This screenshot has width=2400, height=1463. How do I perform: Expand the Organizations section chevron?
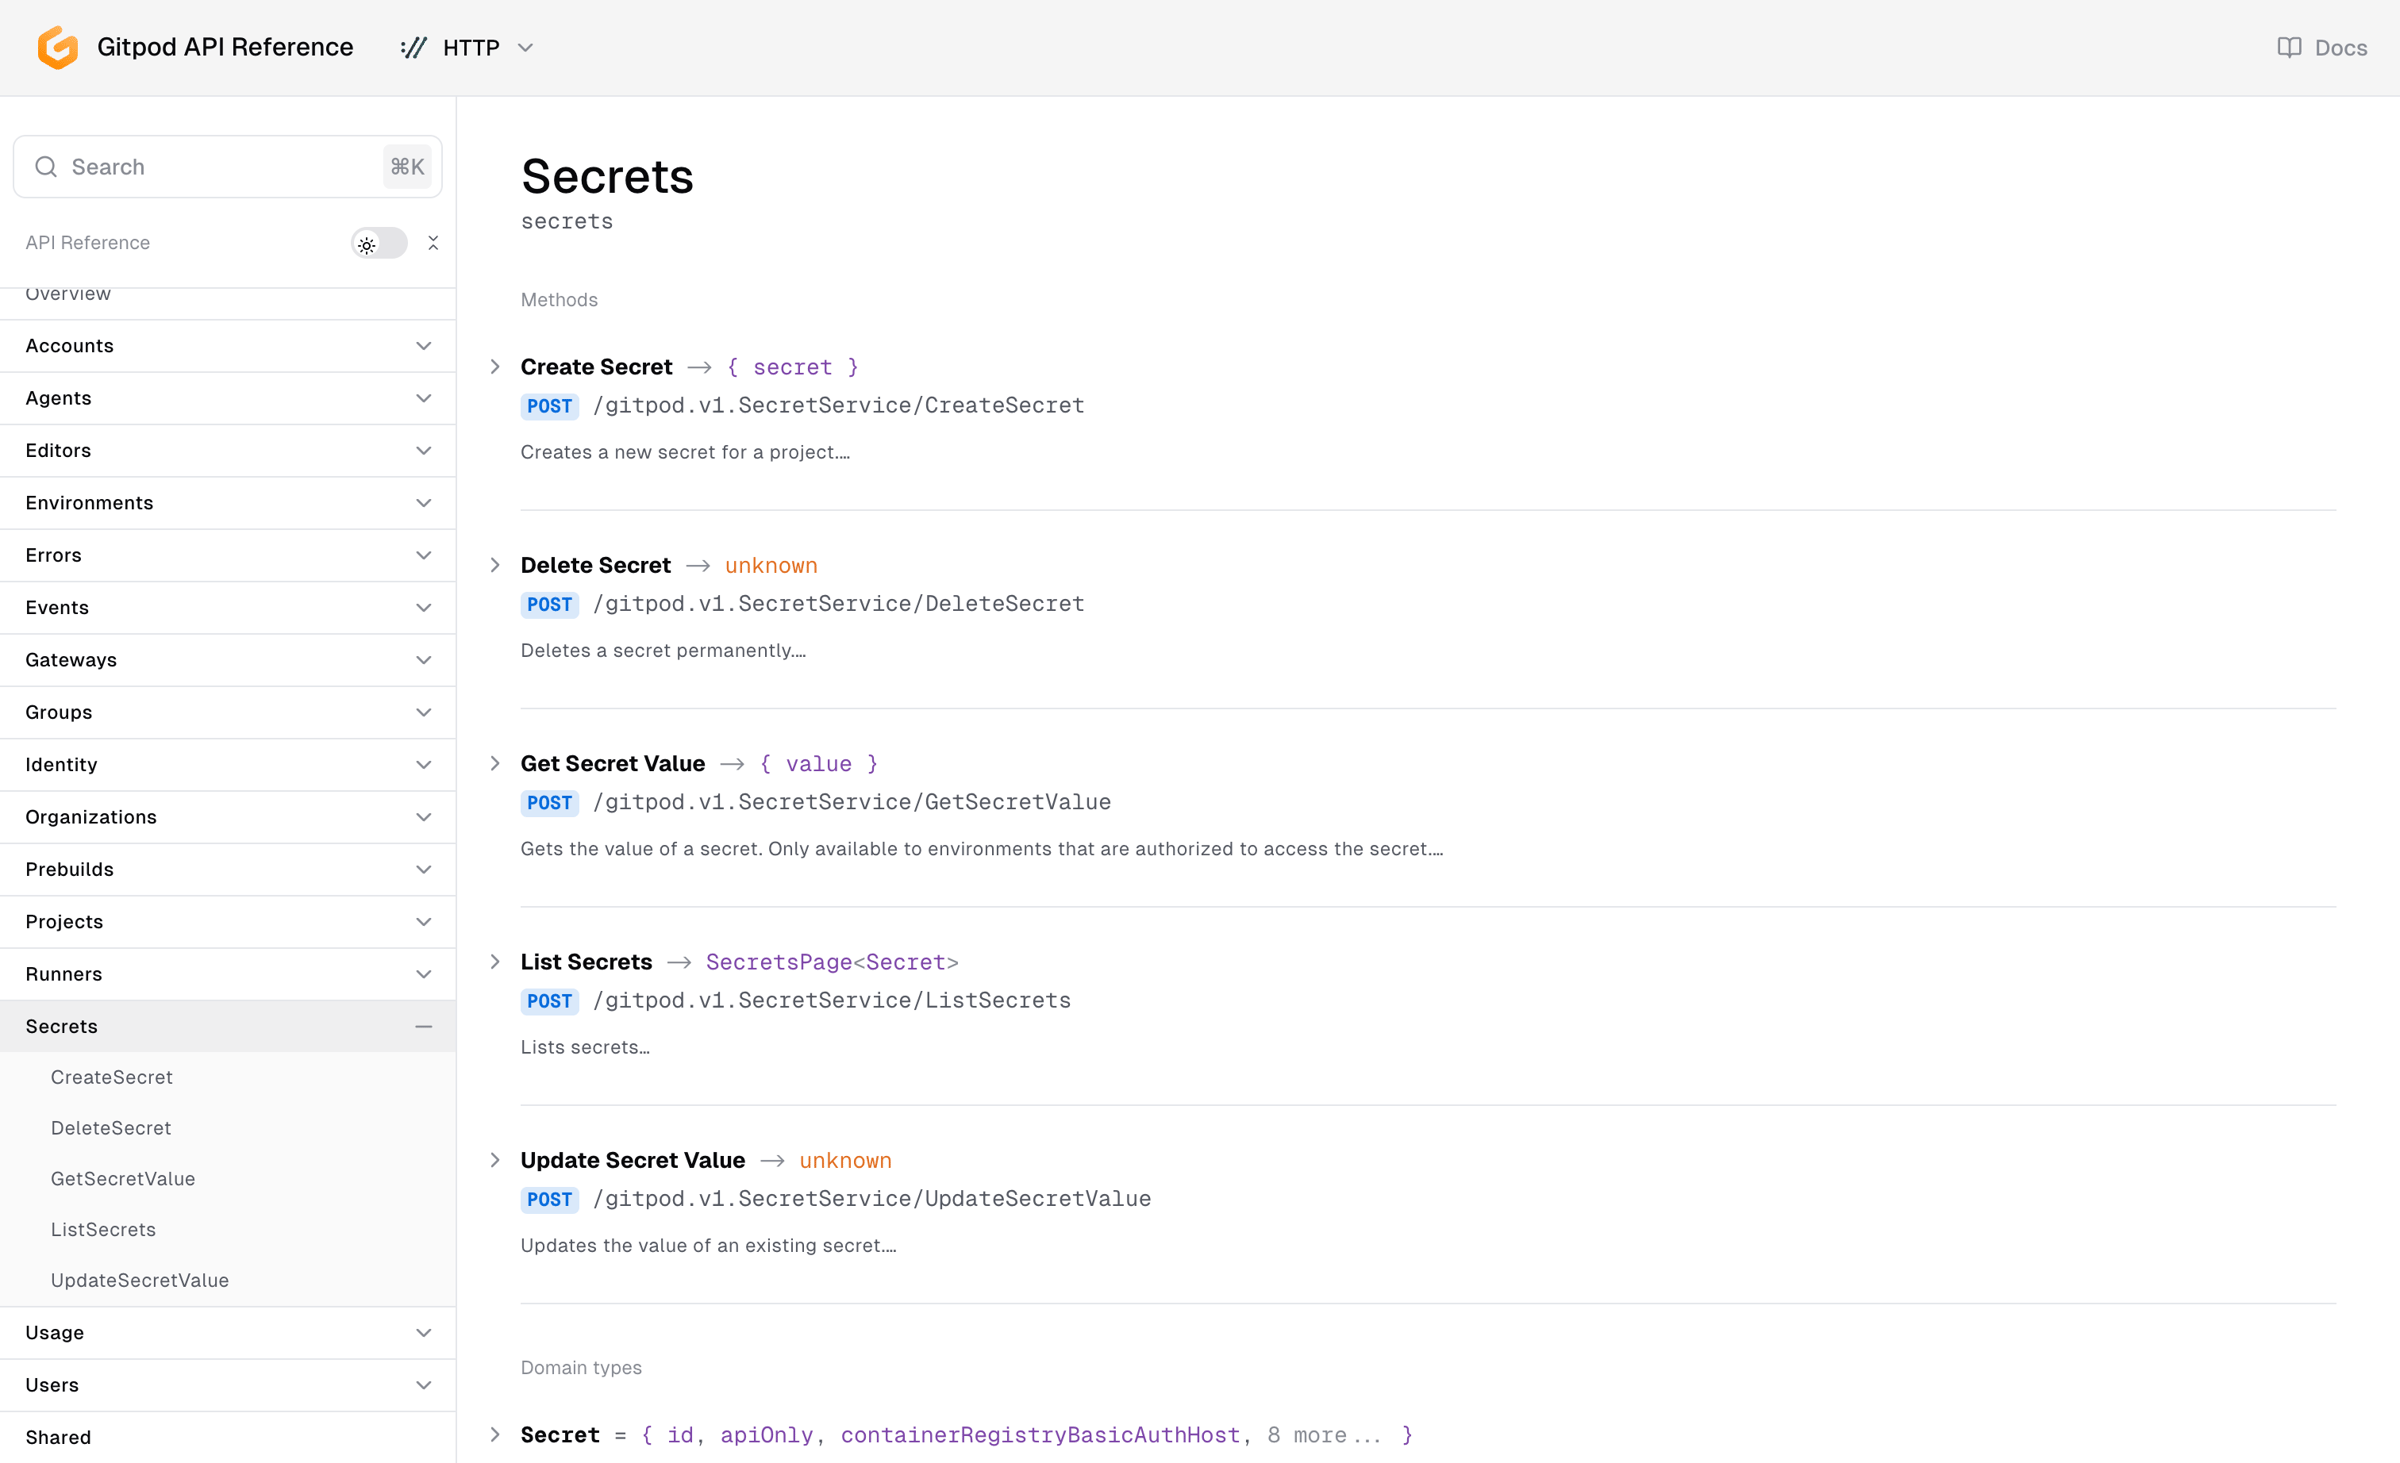(x=423, y=817)
